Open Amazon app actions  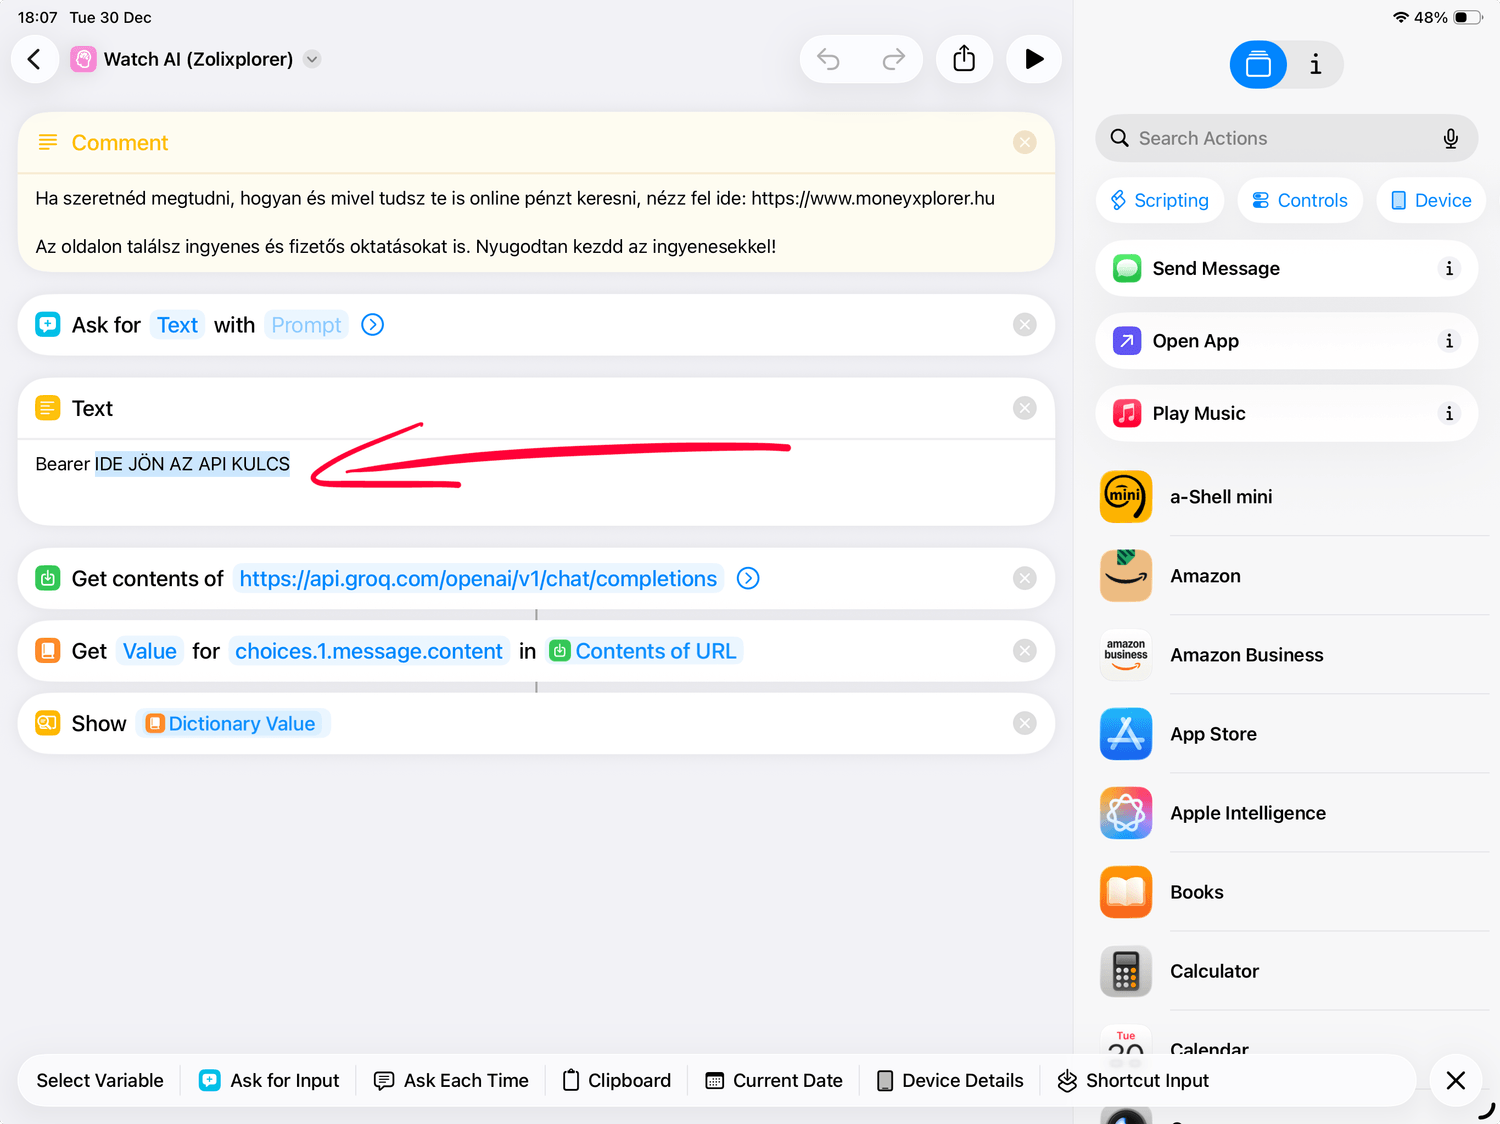coord(1294,576)
